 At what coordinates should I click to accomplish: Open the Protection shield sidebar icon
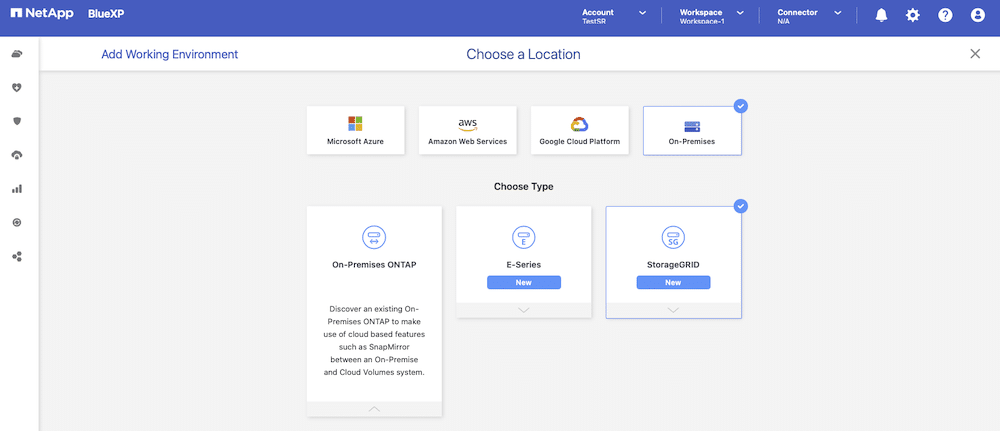click(17, 121)
